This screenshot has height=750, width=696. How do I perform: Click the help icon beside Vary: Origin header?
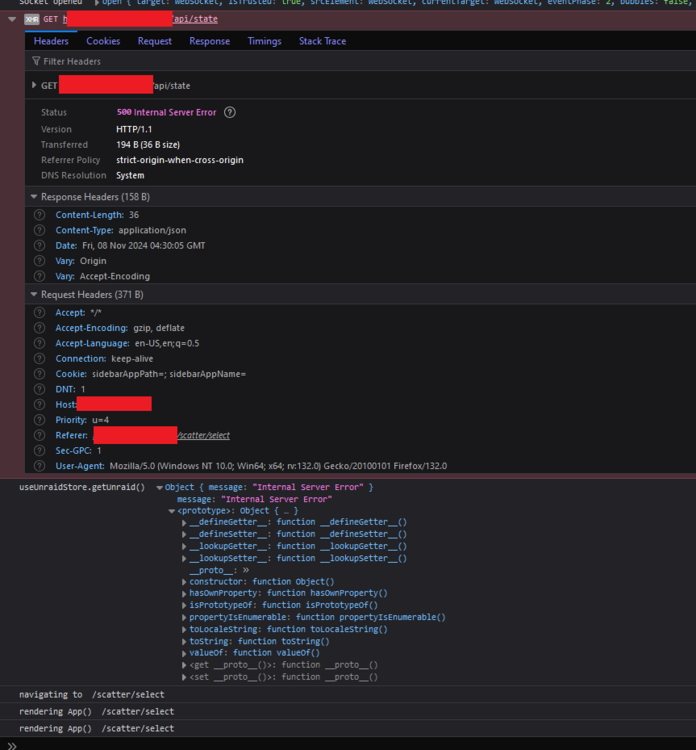(x=40, y=261)
